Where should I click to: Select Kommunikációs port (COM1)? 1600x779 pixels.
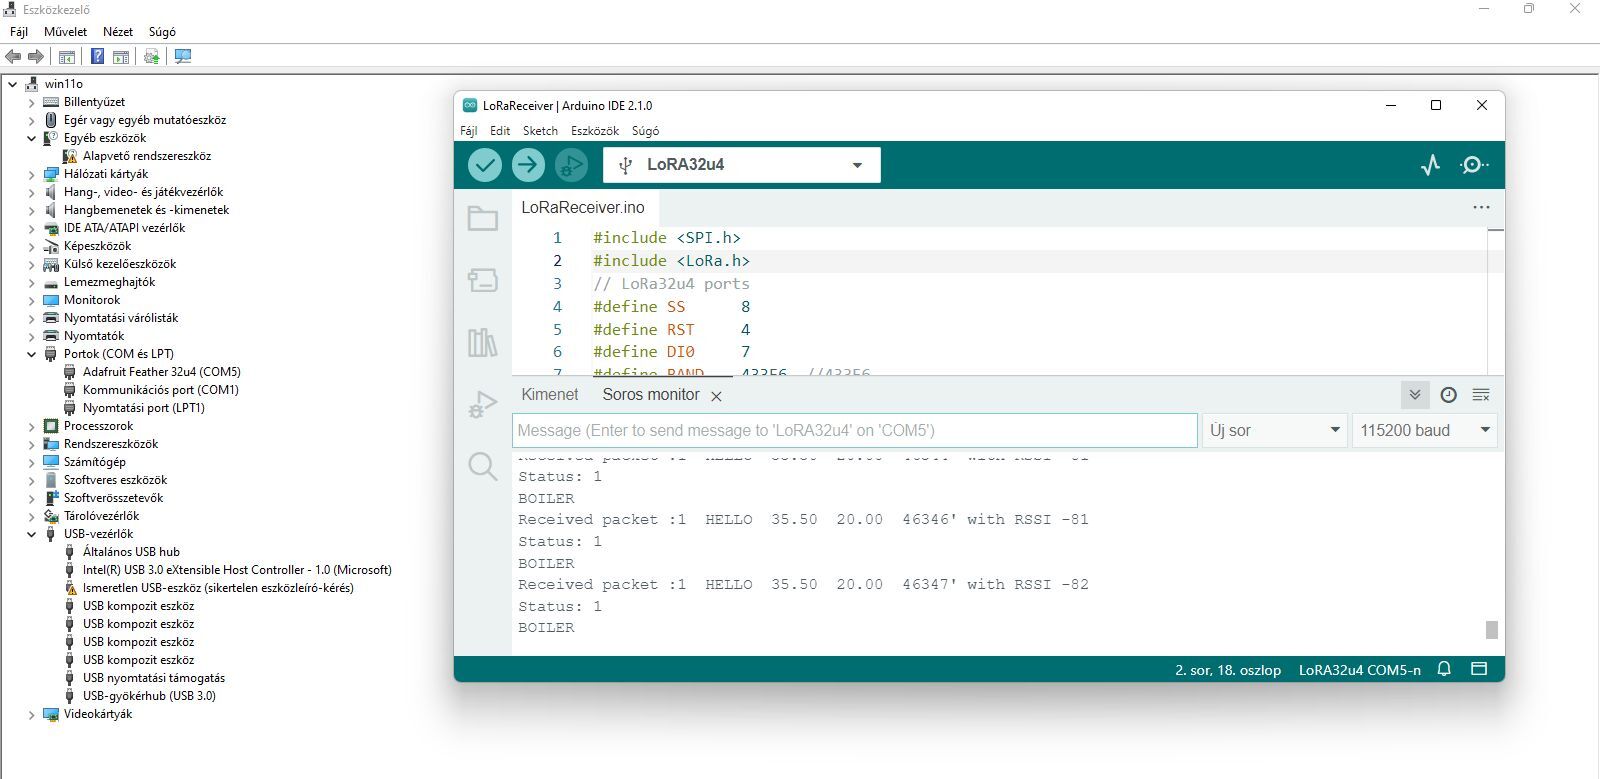click(x=160, y=390)
